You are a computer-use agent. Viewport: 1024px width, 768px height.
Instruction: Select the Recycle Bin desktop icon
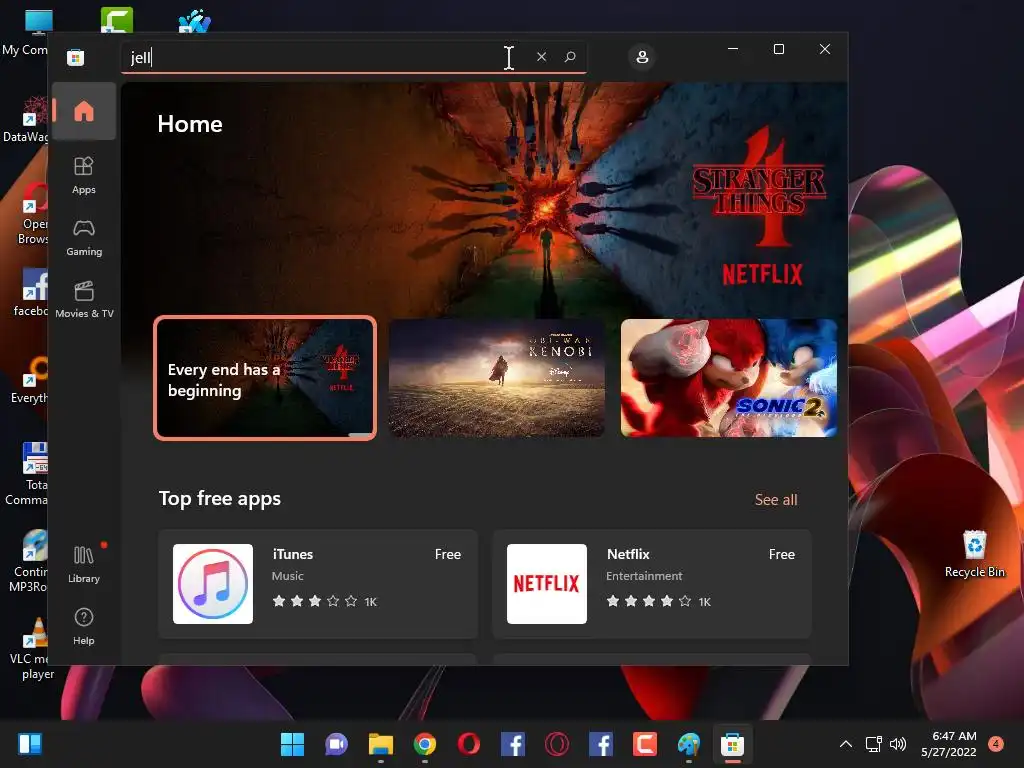coord(974,554)
